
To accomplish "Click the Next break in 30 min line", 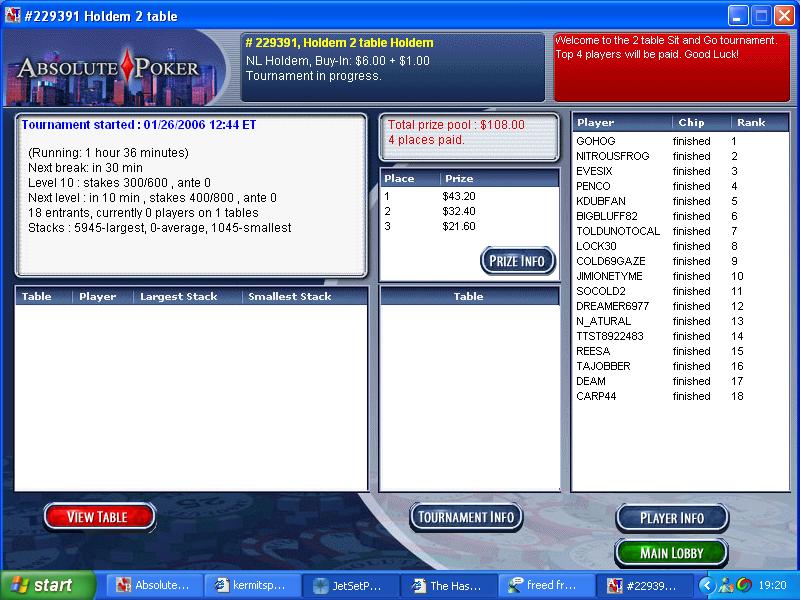I will (x=85, y=168).
